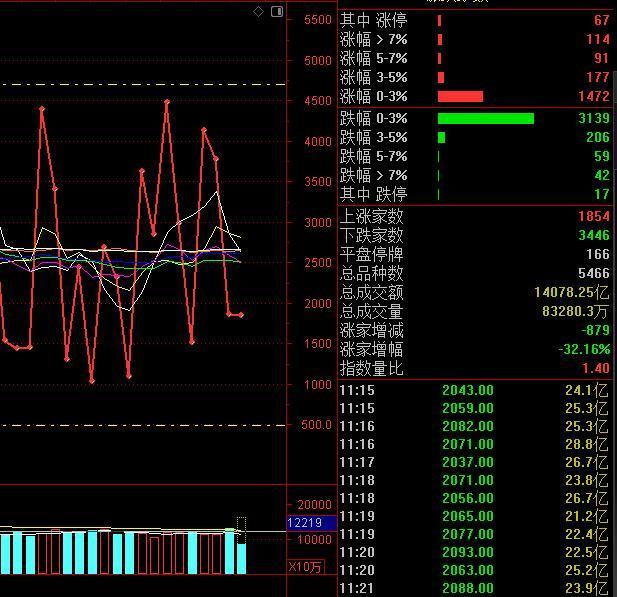Select the tick row with value 2065.00

click(474, 516)
